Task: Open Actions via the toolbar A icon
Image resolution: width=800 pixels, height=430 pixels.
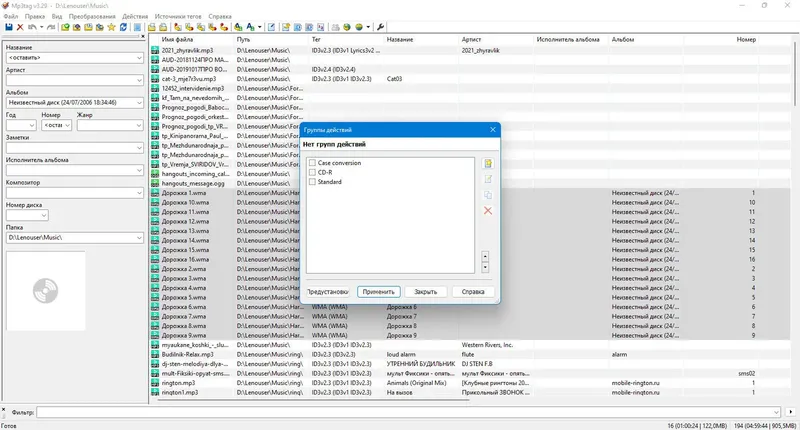Action: (x=238, y=27)
